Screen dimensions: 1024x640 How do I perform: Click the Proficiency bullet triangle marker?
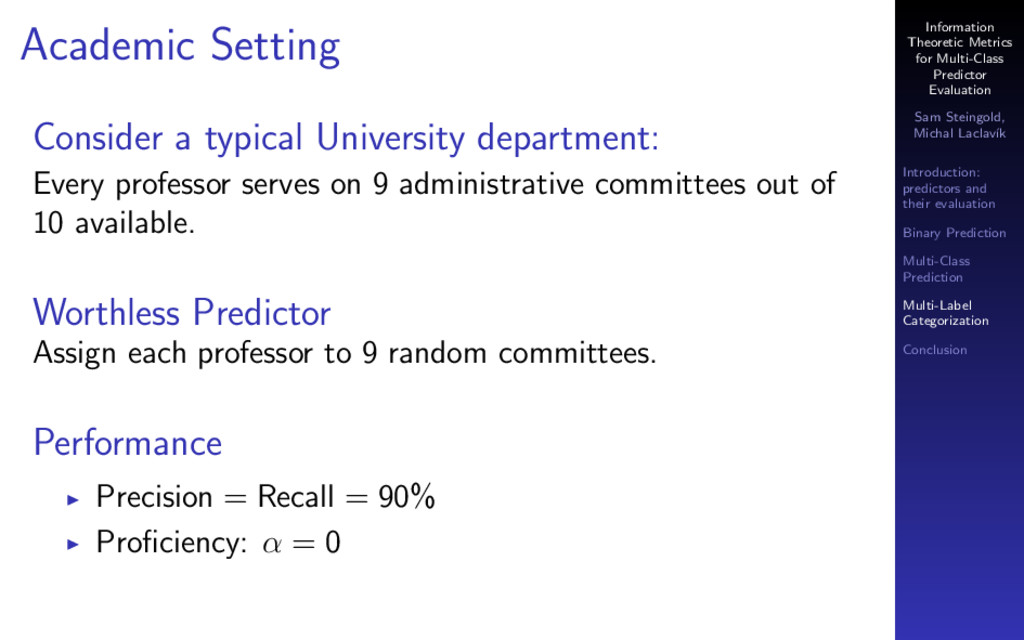point(72,544)
